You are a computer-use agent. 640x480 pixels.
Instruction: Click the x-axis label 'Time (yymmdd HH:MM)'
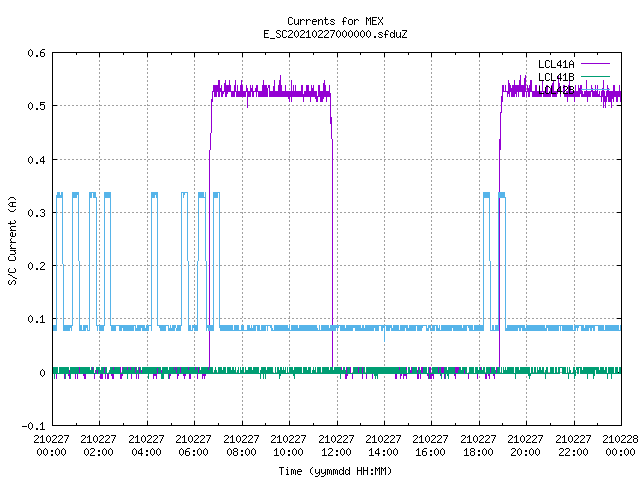point(335,471)
